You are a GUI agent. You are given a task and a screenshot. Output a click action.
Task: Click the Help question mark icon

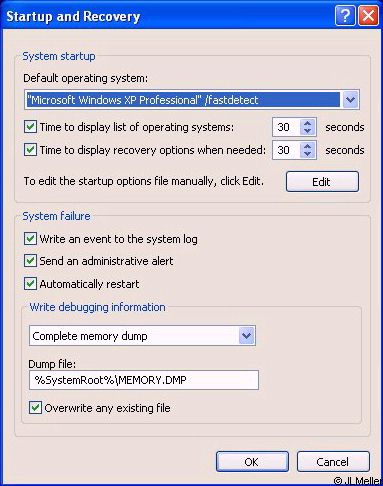(345, 15)
